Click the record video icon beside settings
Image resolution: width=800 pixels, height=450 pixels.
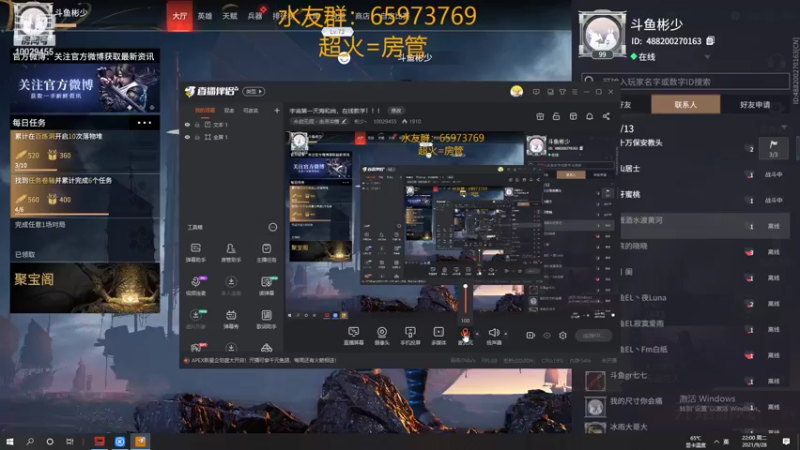[531, 335]
